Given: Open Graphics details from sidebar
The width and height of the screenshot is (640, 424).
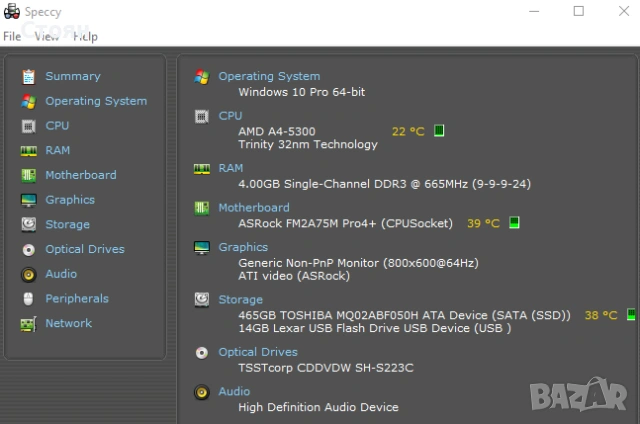Looking at the screenshot, I should pos(70,200).
